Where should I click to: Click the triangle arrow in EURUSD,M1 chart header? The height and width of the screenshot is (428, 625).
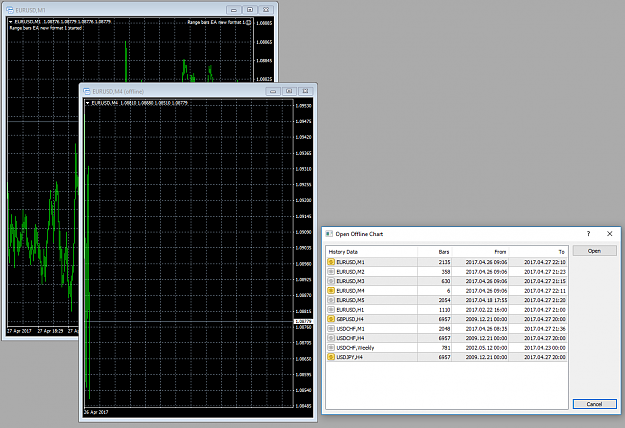[11, 22]
